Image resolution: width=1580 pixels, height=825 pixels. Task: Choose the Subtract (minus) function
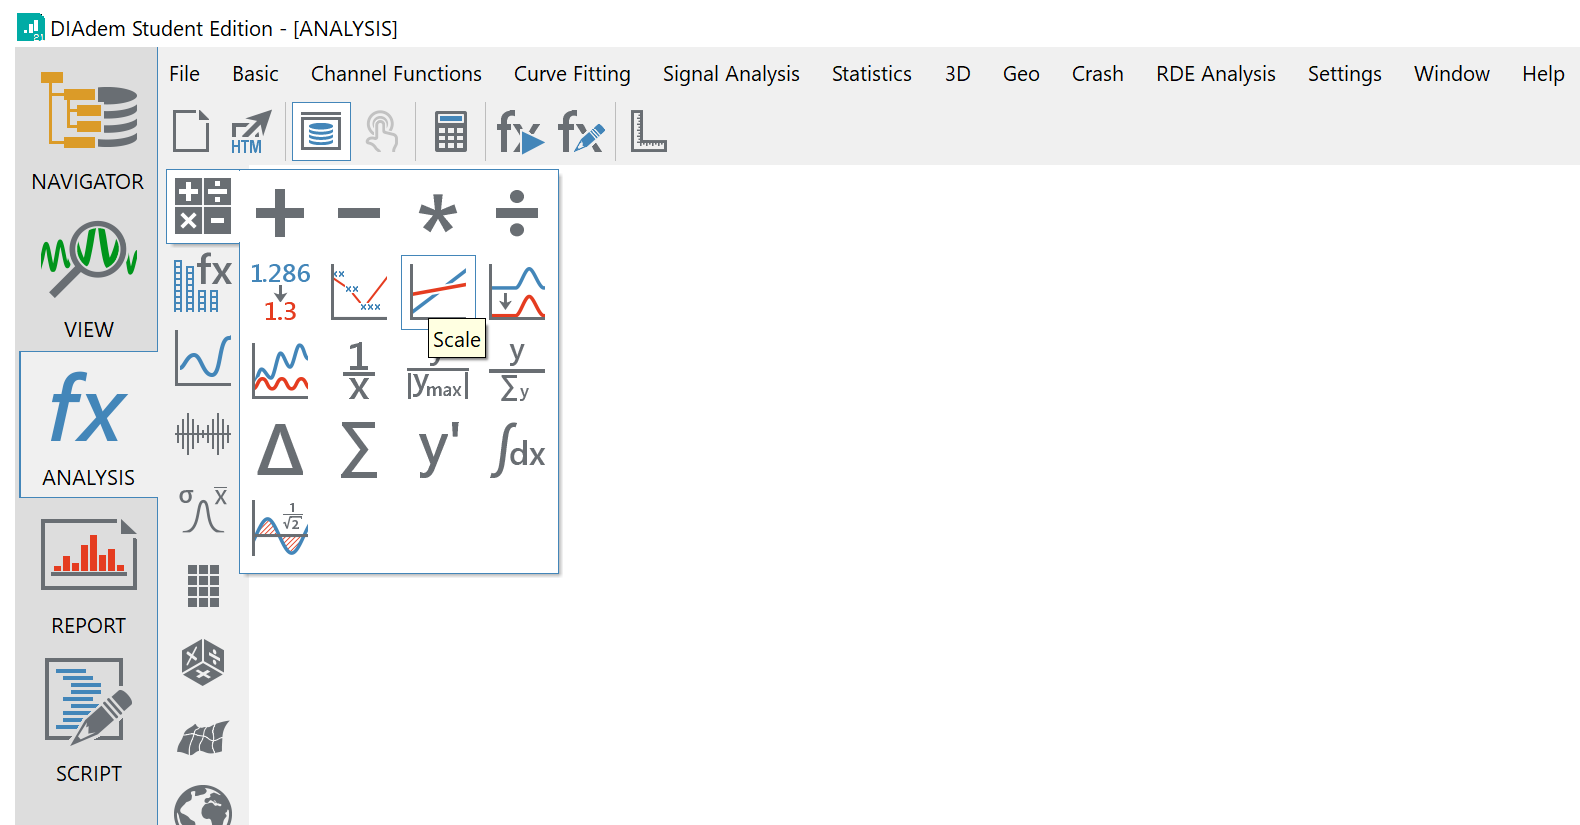click(x=359, y=213)
